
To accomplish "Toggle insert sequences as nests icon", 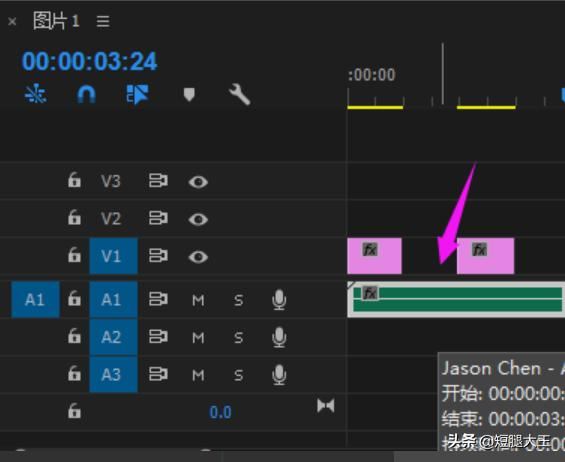I will point(35,94).
